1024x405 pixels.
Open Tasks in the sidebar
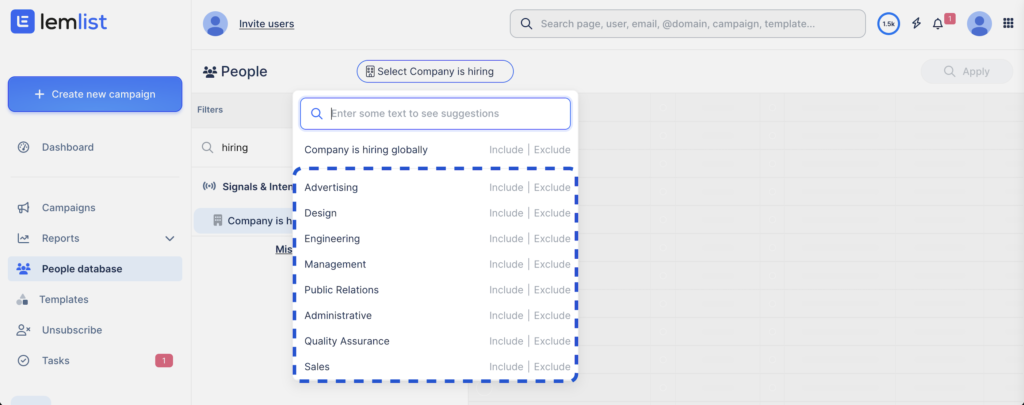[55, 360]
